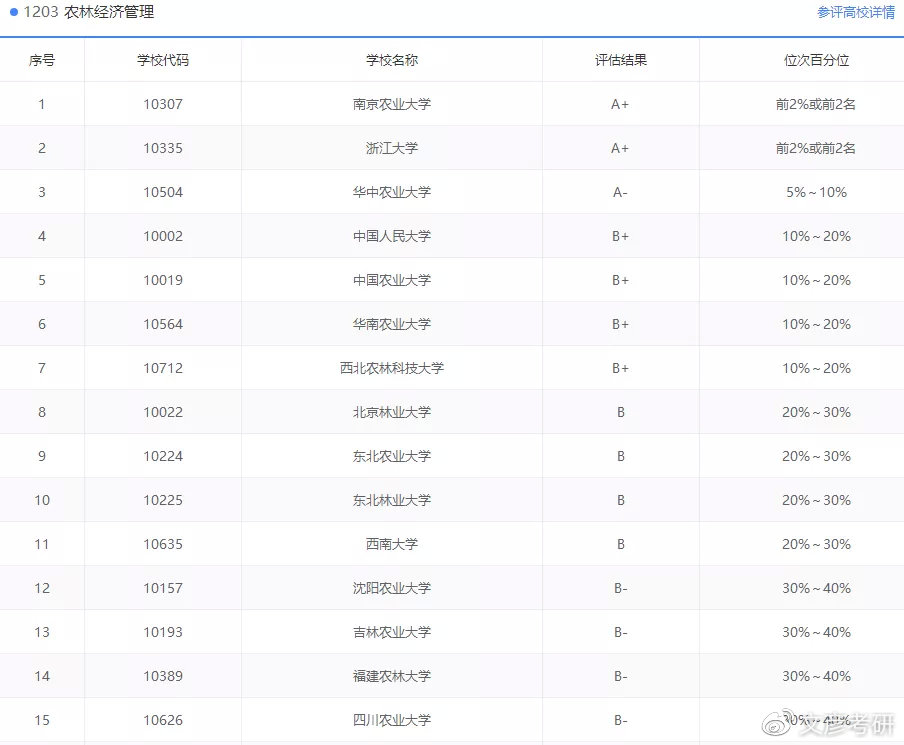Screen dimensions: 904x745
Task: Select school name 中国农业大学
Action: [392, 280]
